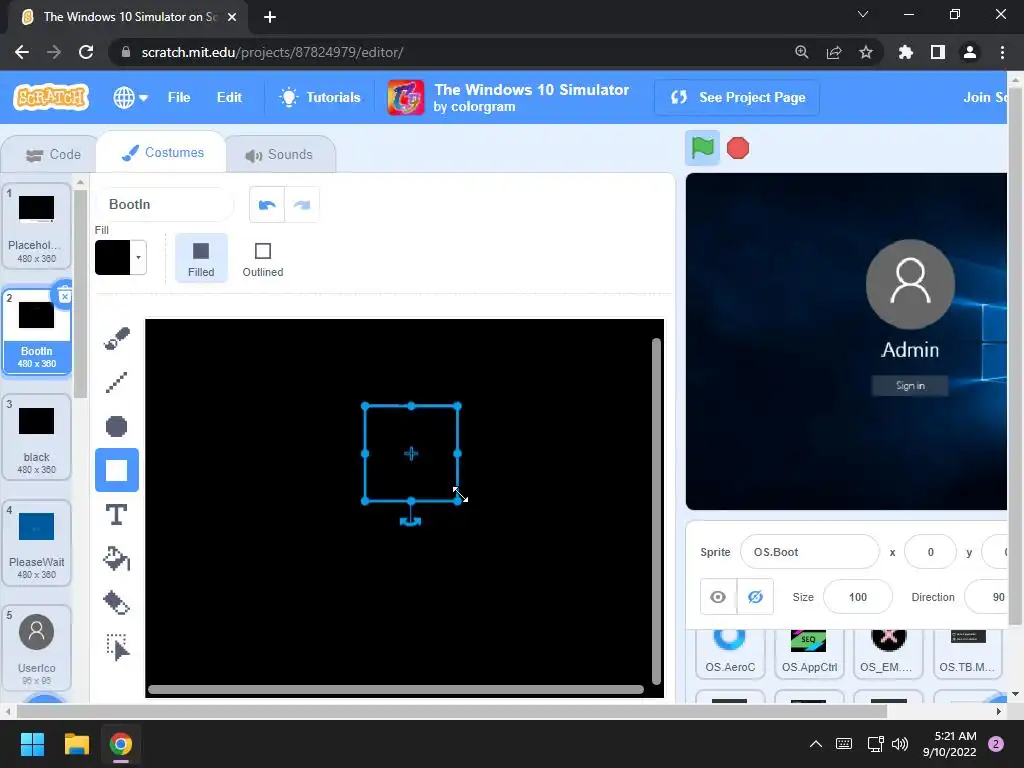Viewport: 1024px width, 768px height.
Task: Choose the Filled rectangle mode
Action: pyautogui.click(x=201, y=259)
